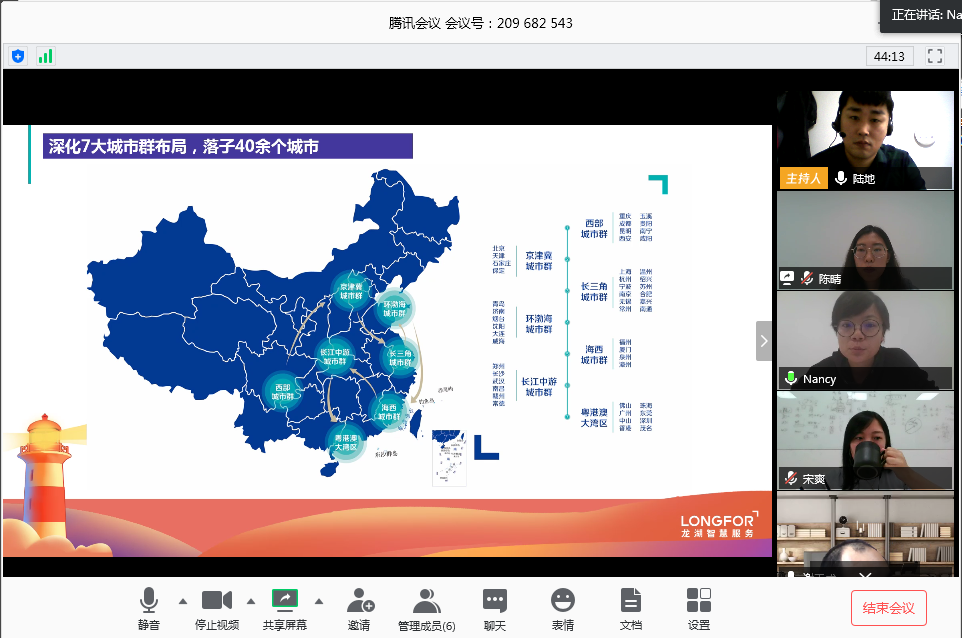
Task: Open the 文档 documents icon
Action: [x=631, y=608]
